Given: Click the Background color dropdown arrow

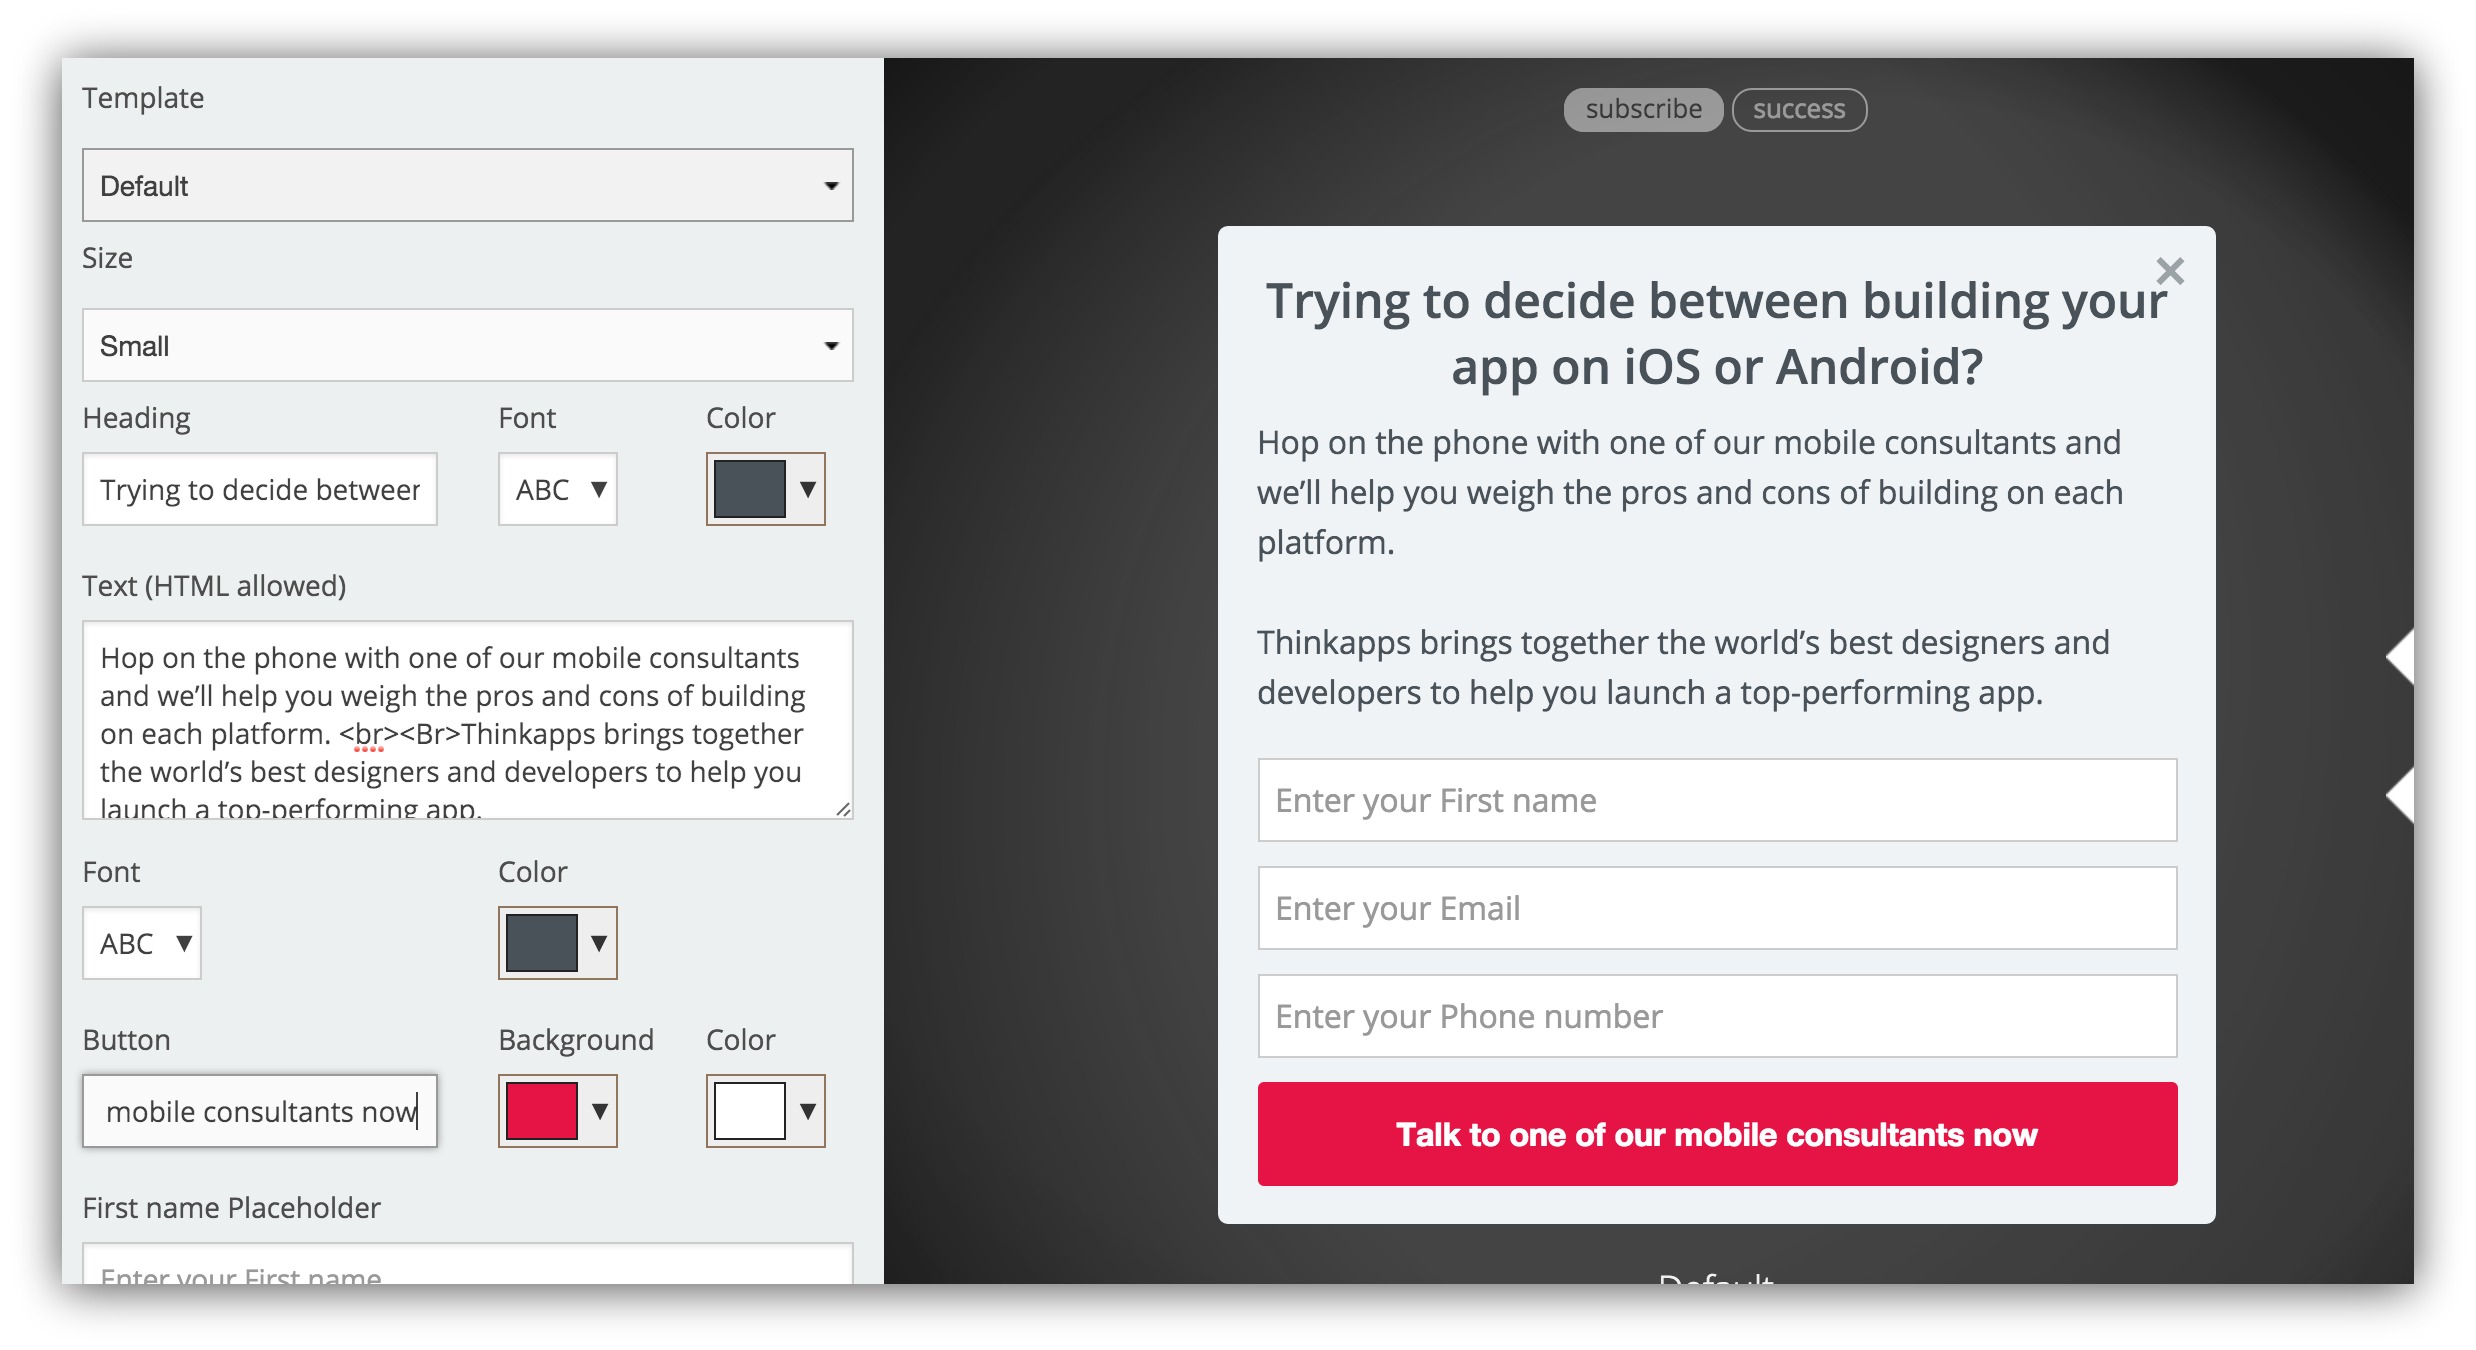Looking at the screenshot, I should click(595, 1111).
